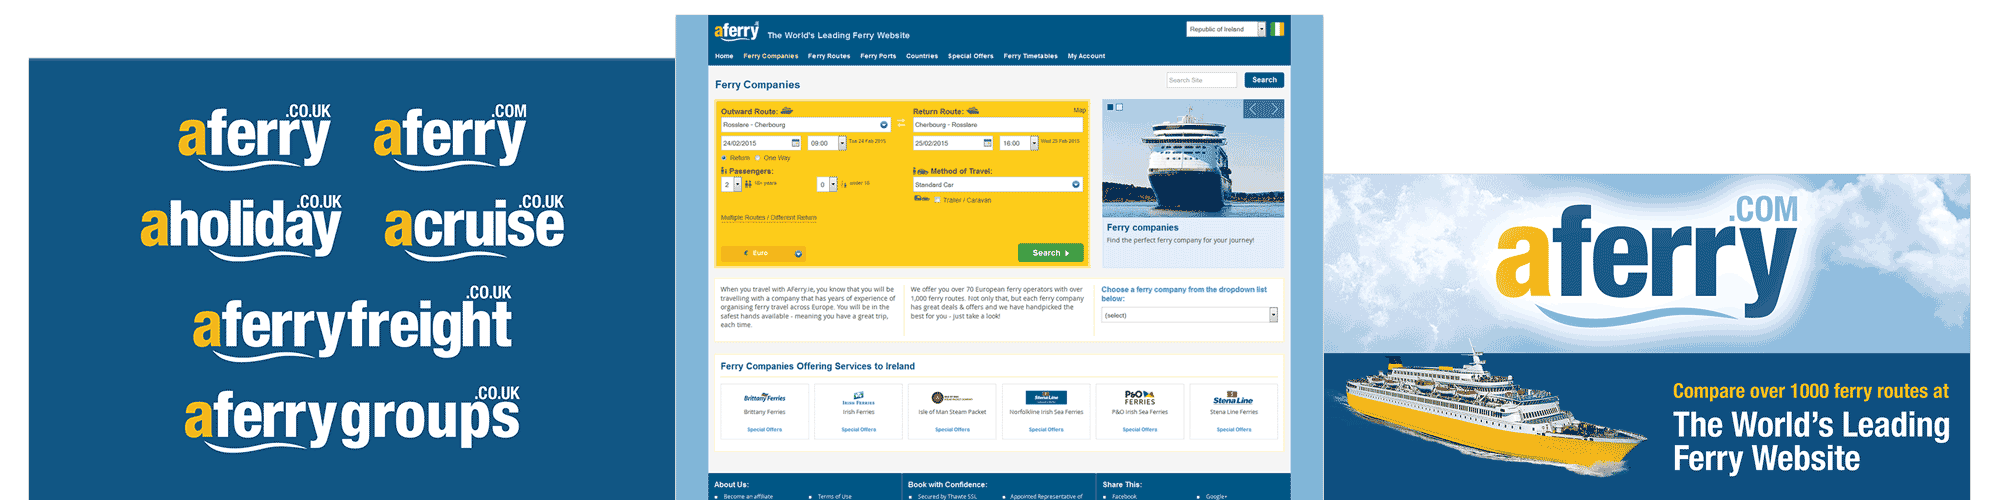Show previous slide in ferry image carousel
Viewport: 2000px width, 500px height.
point(1253,109)
